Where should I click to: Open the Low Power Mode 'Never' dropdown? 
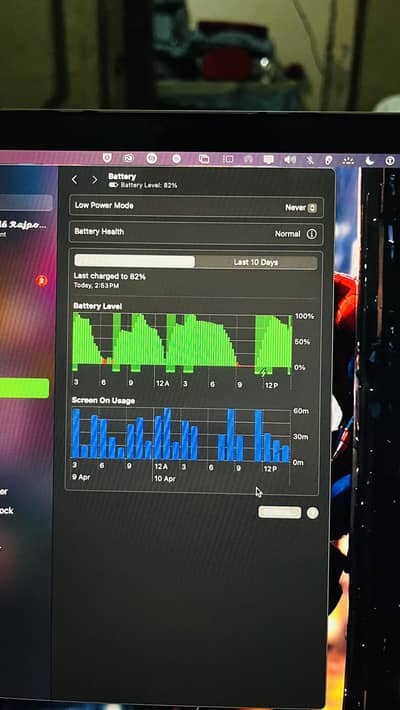pyautogui.click(x=301, y=207)
